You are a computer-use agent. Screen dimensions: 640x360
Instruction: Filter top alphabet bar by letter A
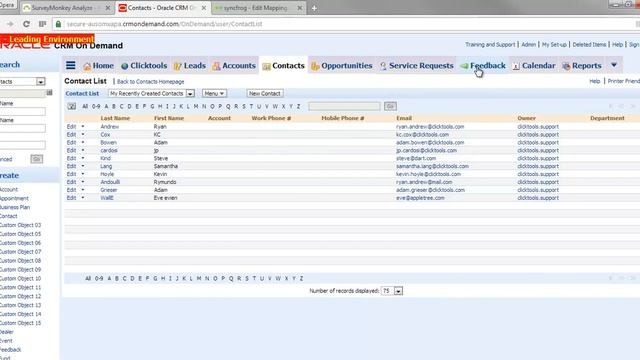pos(106,106)
